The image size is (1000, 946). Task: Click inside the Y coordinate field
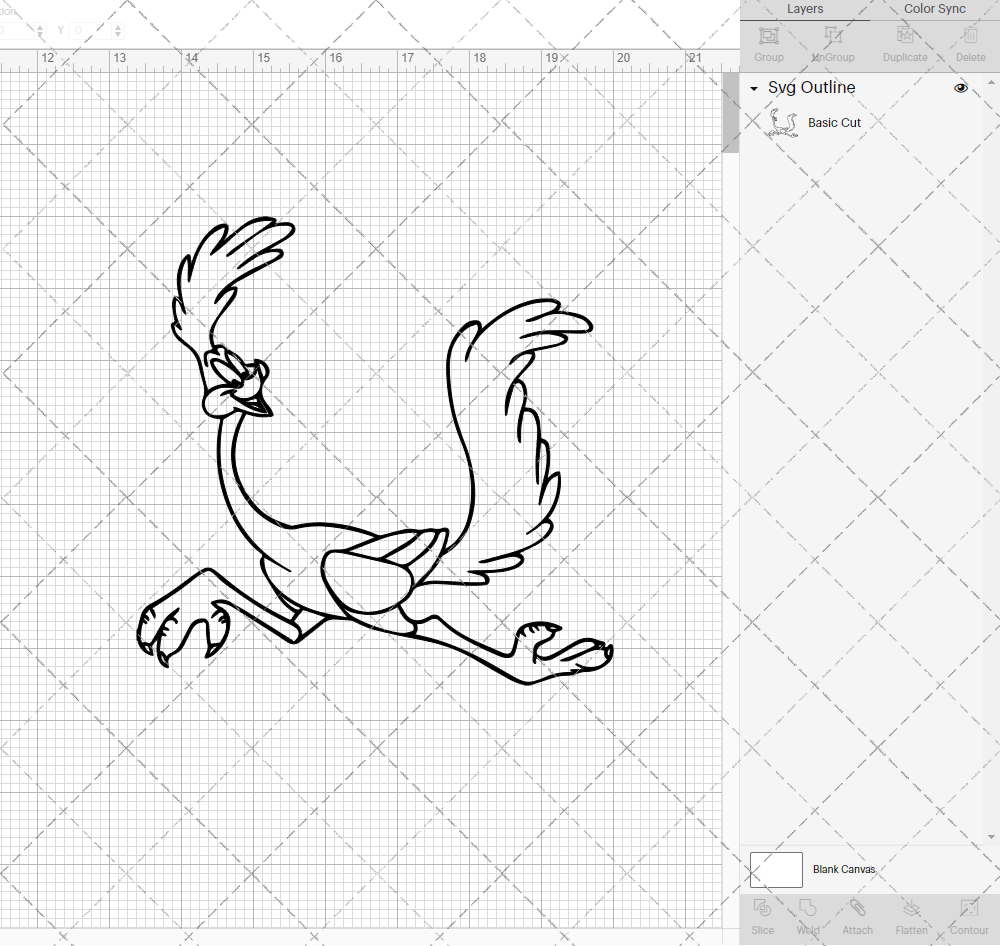pyautogui.click(x=90, y=30)
